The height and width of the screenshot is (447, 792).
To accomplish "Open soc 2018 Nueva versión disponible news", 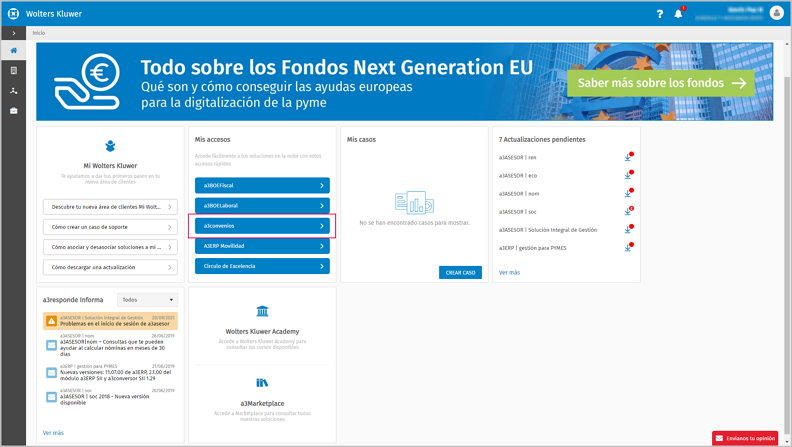I will click(110, 397).
